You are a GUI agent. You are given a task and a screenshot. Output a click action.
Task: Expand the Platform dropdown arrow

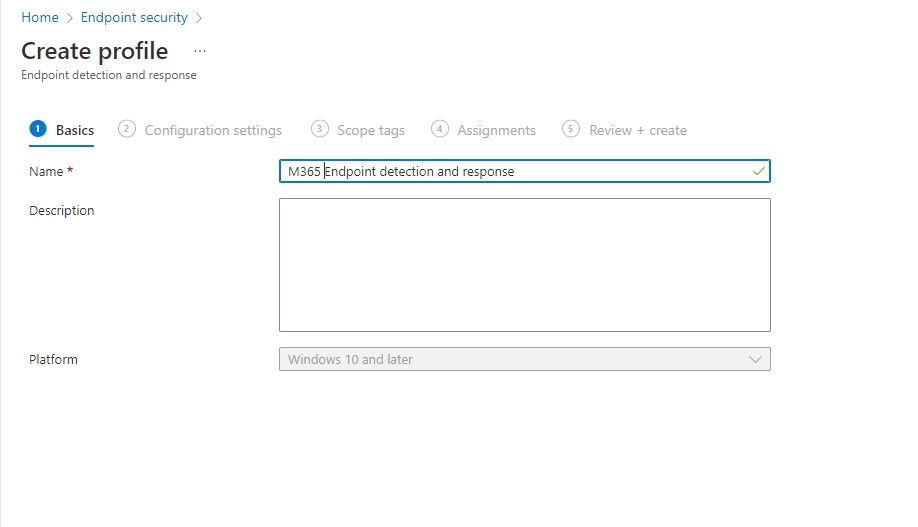click(x=755, y=360)
